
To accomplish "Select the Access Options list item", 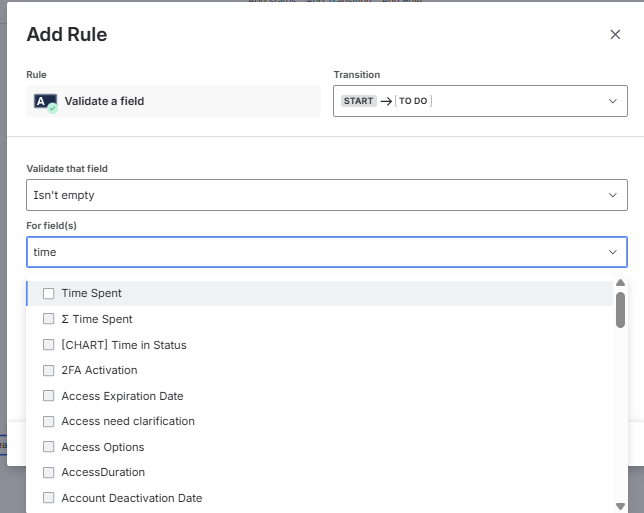I will [103, 447].
